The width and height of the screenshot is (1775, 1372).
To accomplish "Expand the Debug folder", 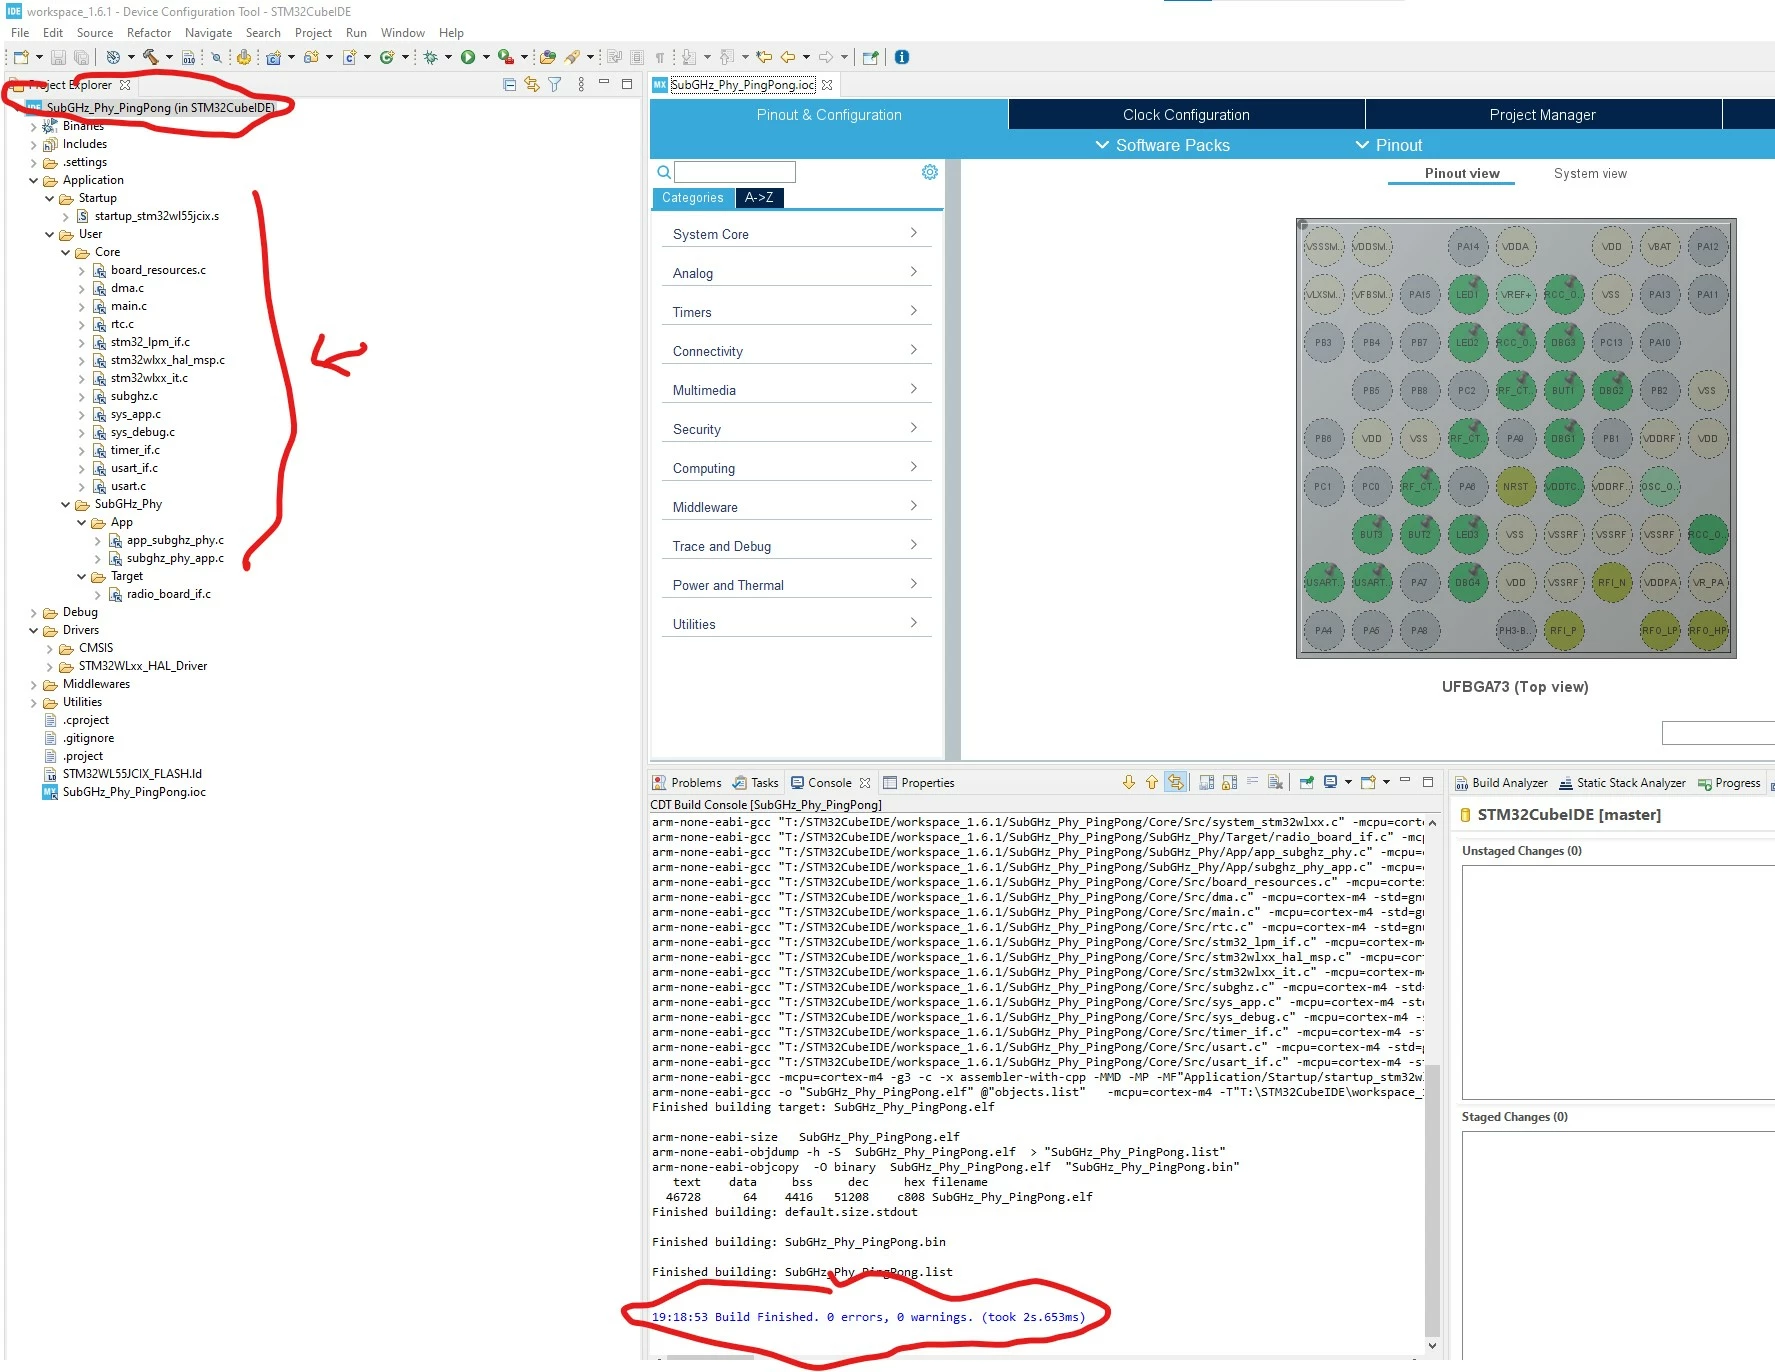I will (33, 612).
